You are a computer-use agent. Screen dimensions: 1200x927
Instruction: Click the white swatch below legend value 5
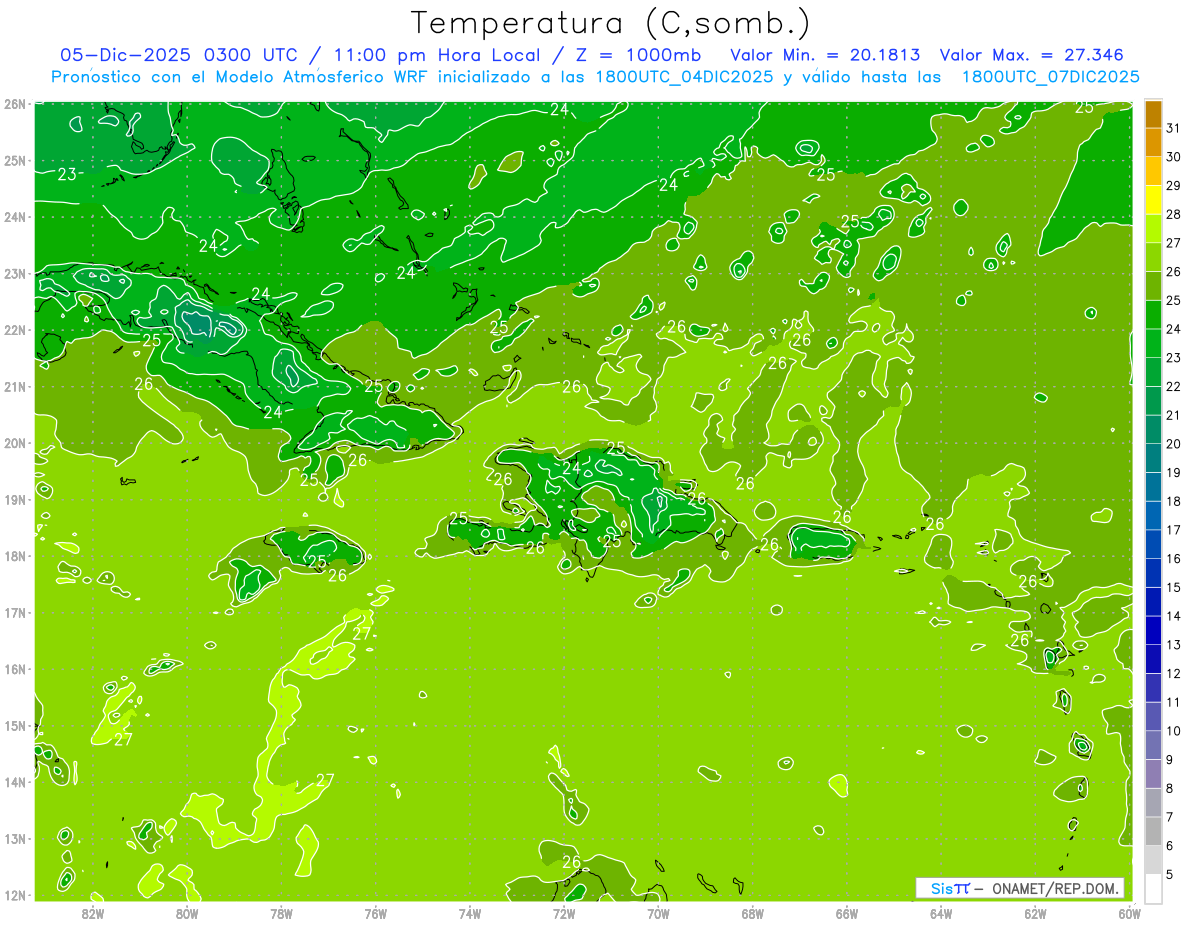pos(1154,887)
